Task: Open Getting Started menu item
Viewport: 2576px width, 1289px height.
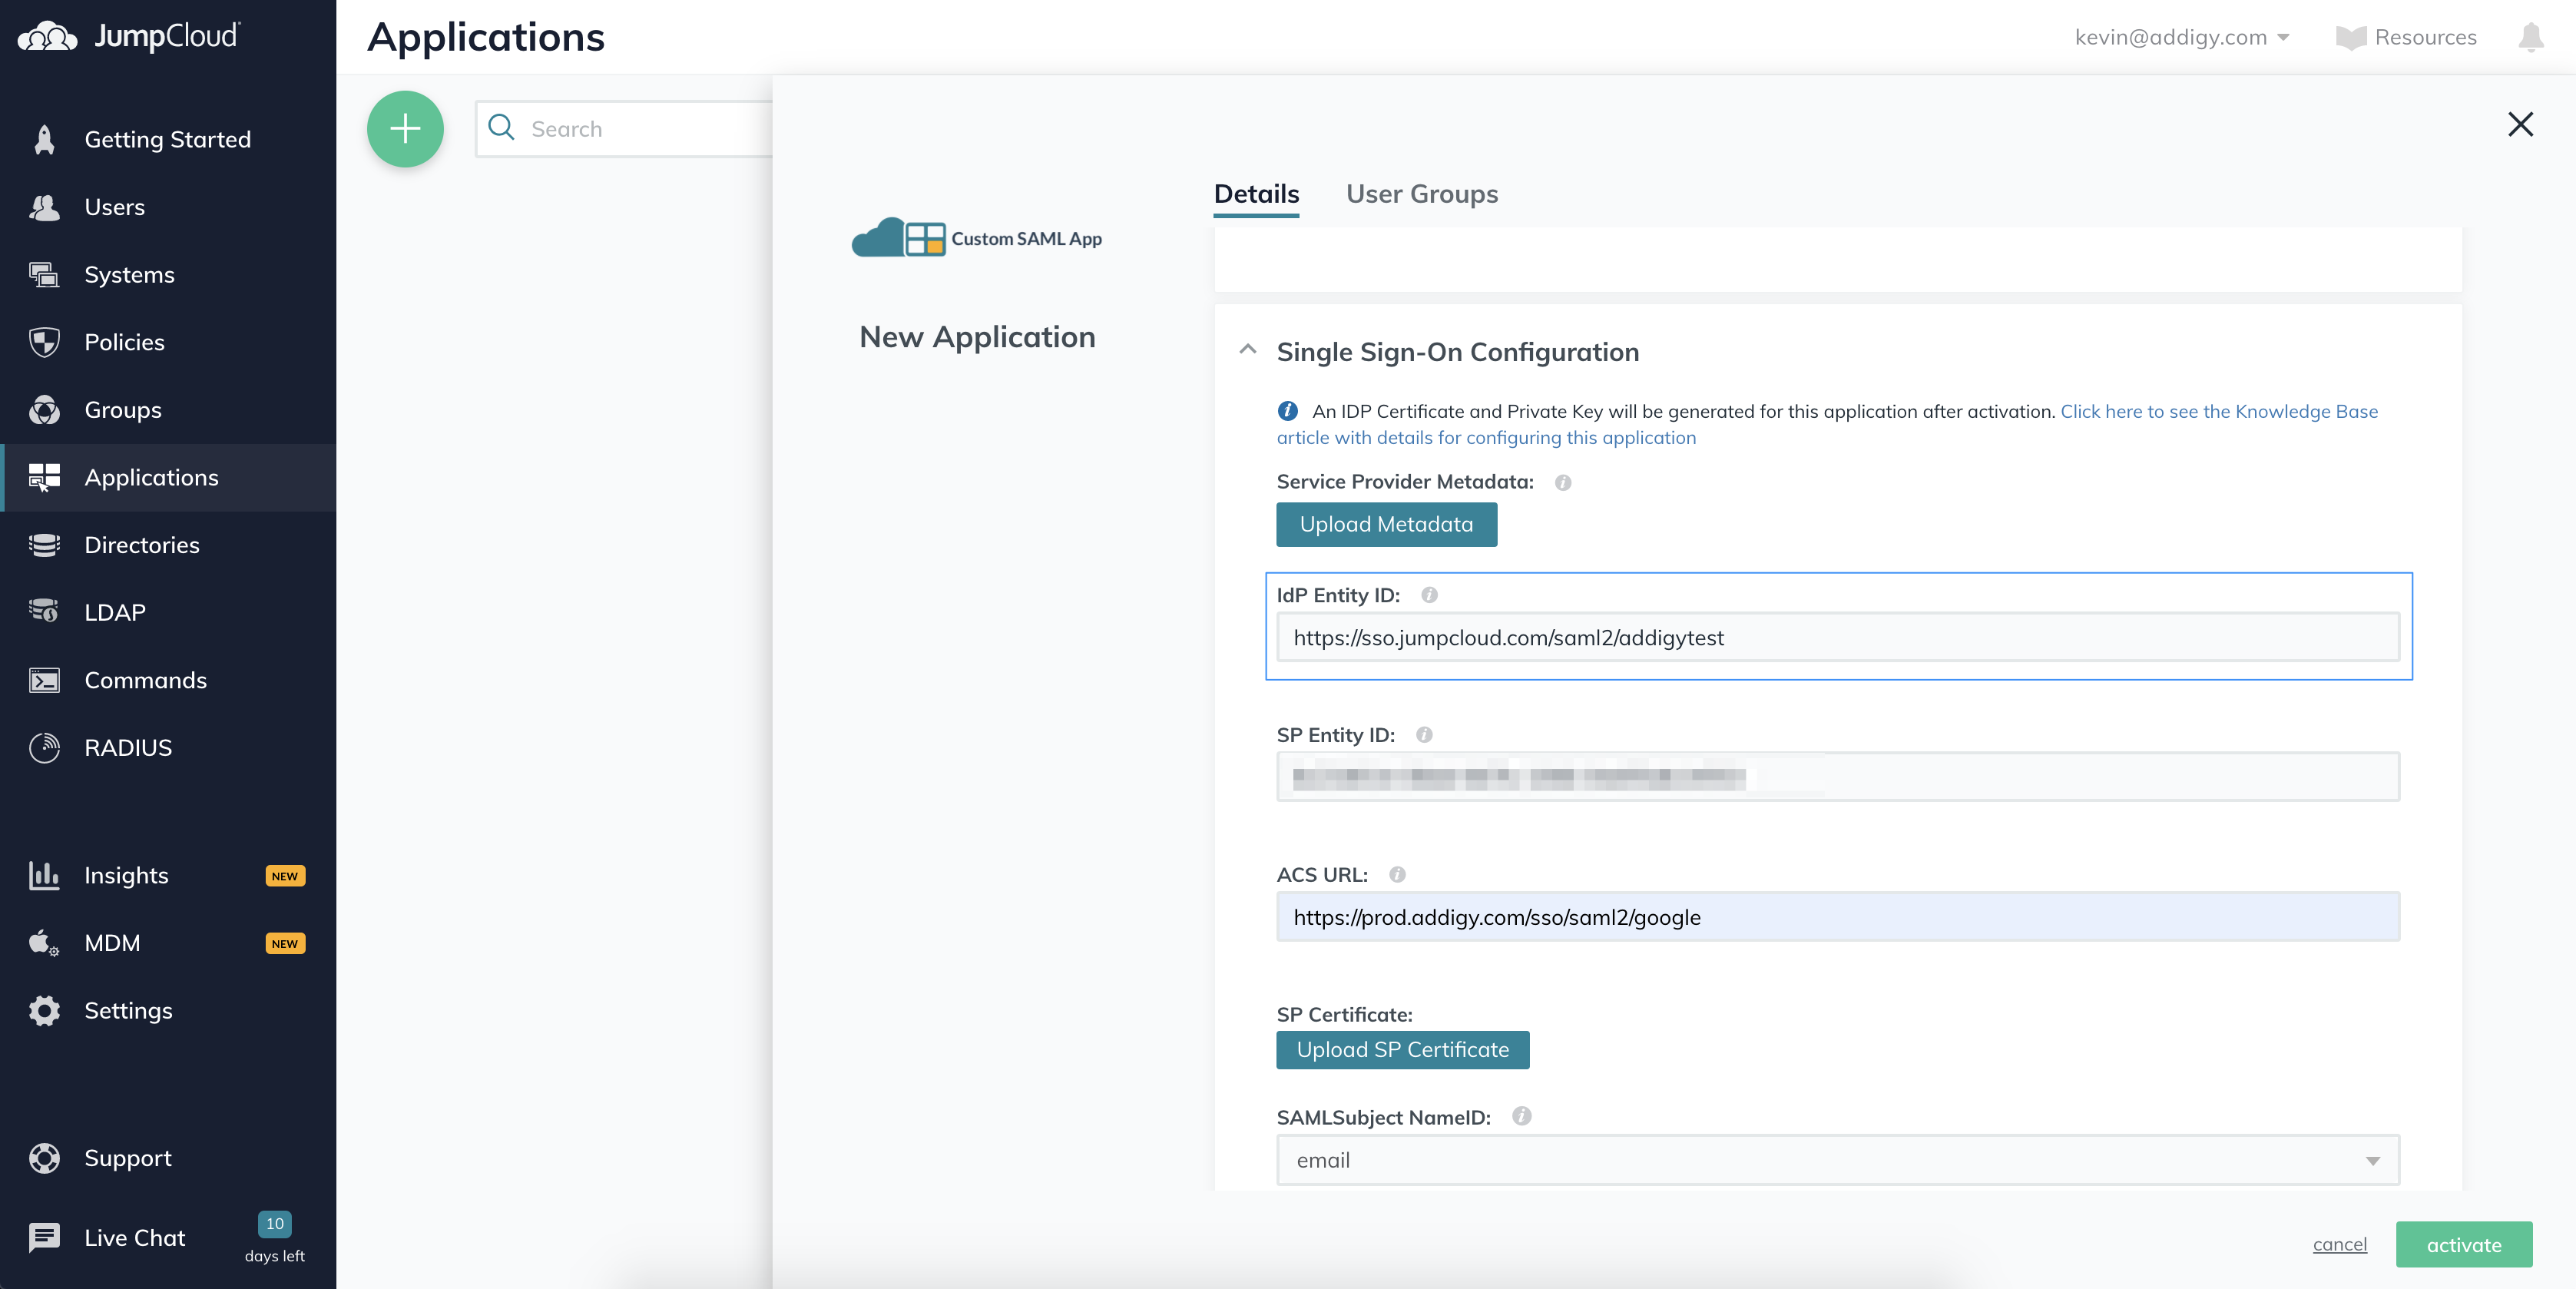Action: click(x=167, y=139)
